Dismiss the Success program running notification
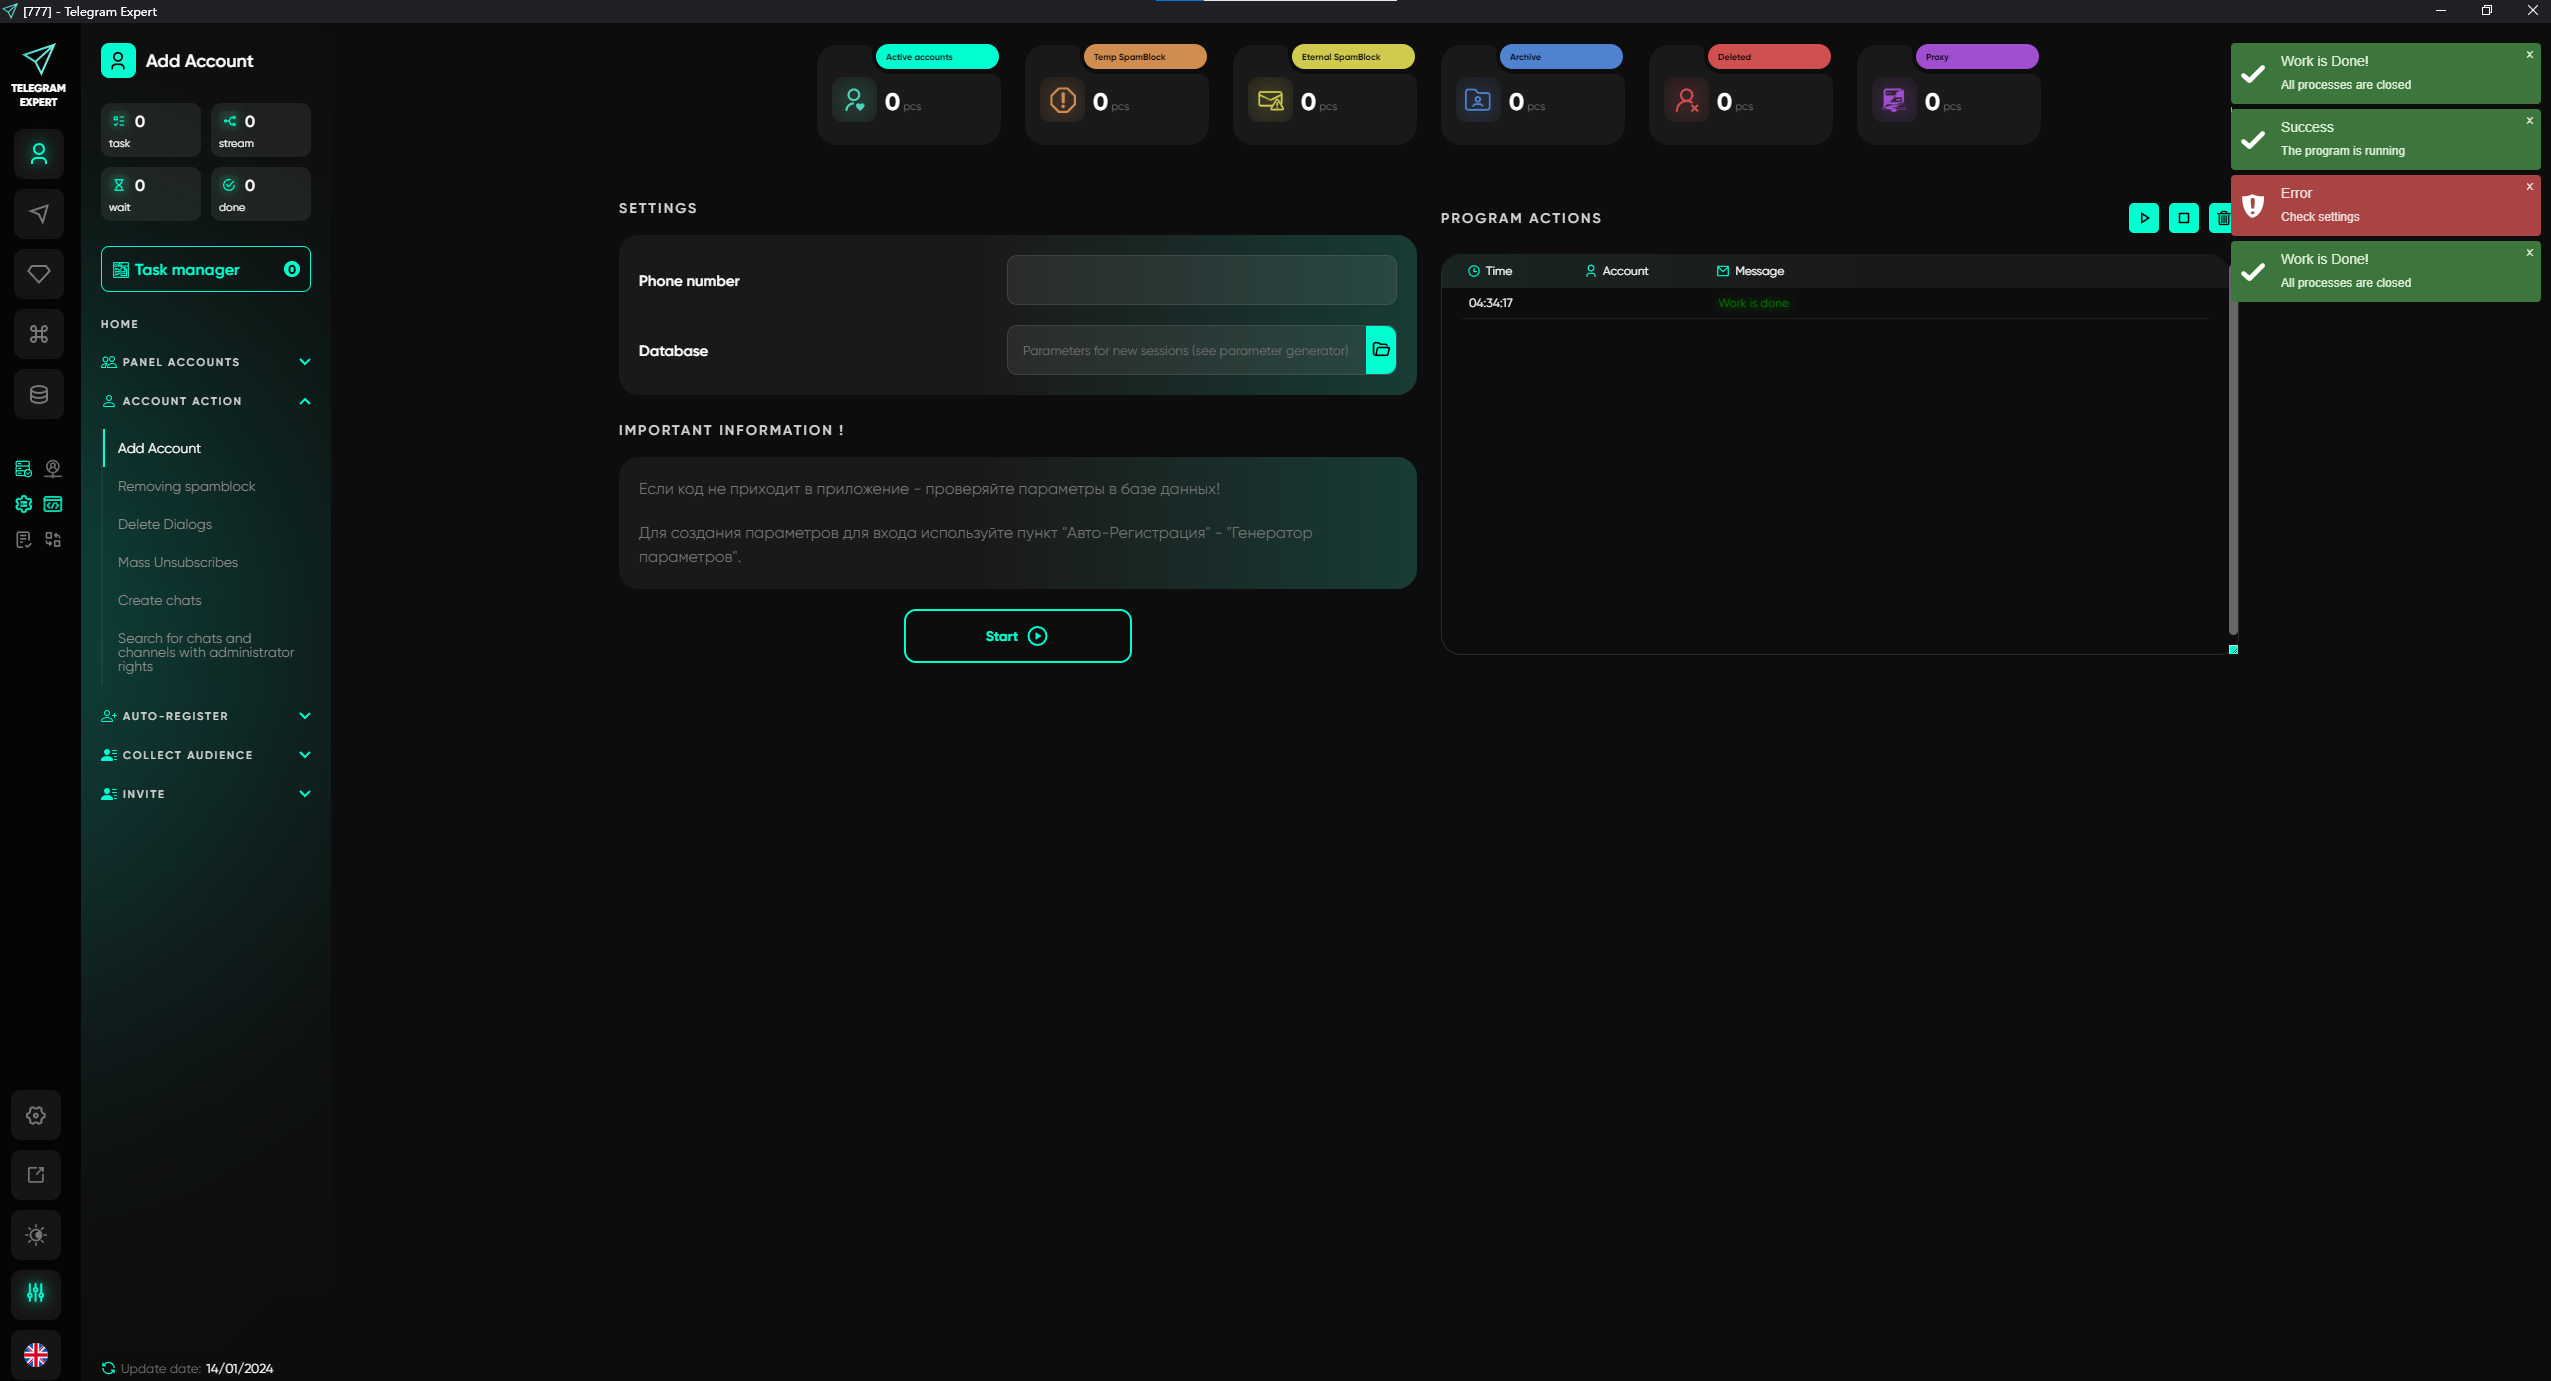 pyautogui.click(x=2530, y=121)
